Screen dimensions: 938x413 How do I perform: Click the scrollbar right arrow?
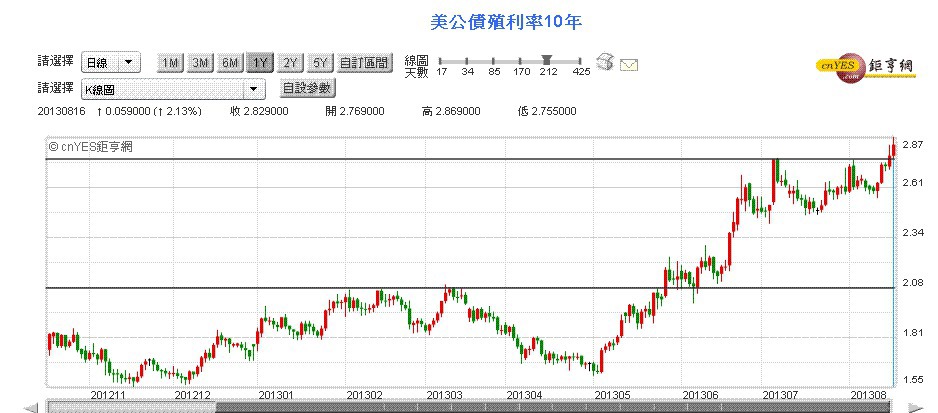(x=916, y=408)
